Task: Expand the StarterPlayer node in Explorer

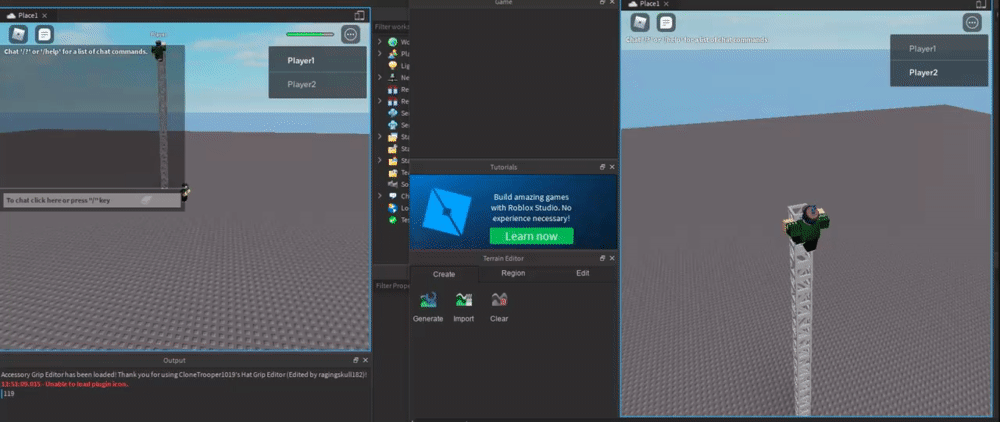Action: 379,161
